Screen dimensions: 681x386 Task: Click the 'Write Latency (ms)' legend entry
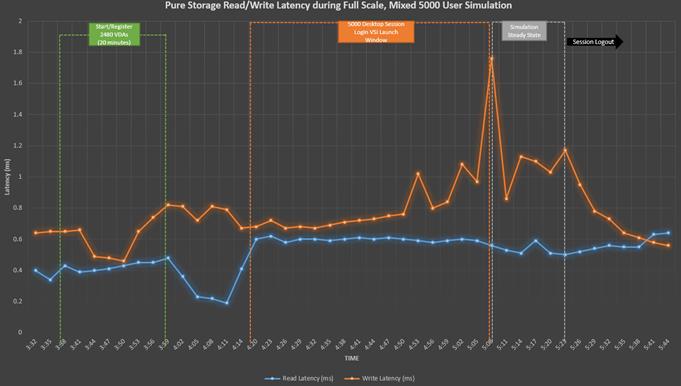pyautogui.click(x=380, y=379)
